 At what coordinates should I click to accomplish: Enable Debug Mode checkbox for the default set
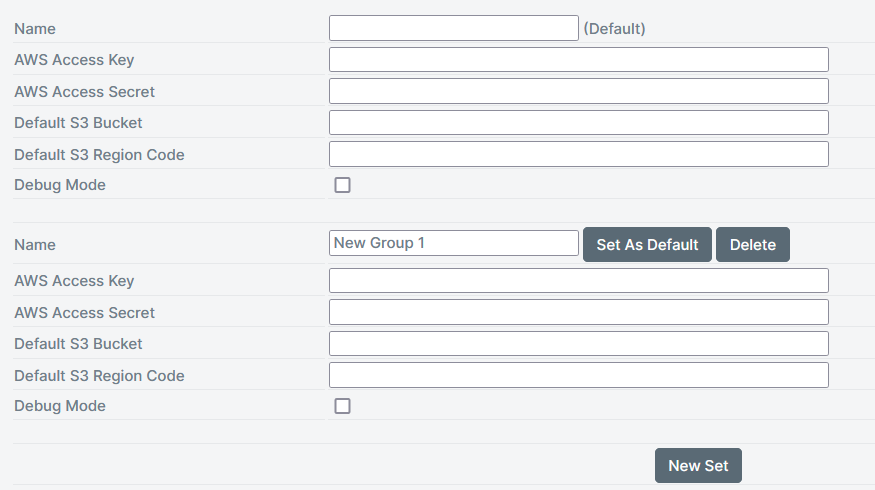pos(342,185)
